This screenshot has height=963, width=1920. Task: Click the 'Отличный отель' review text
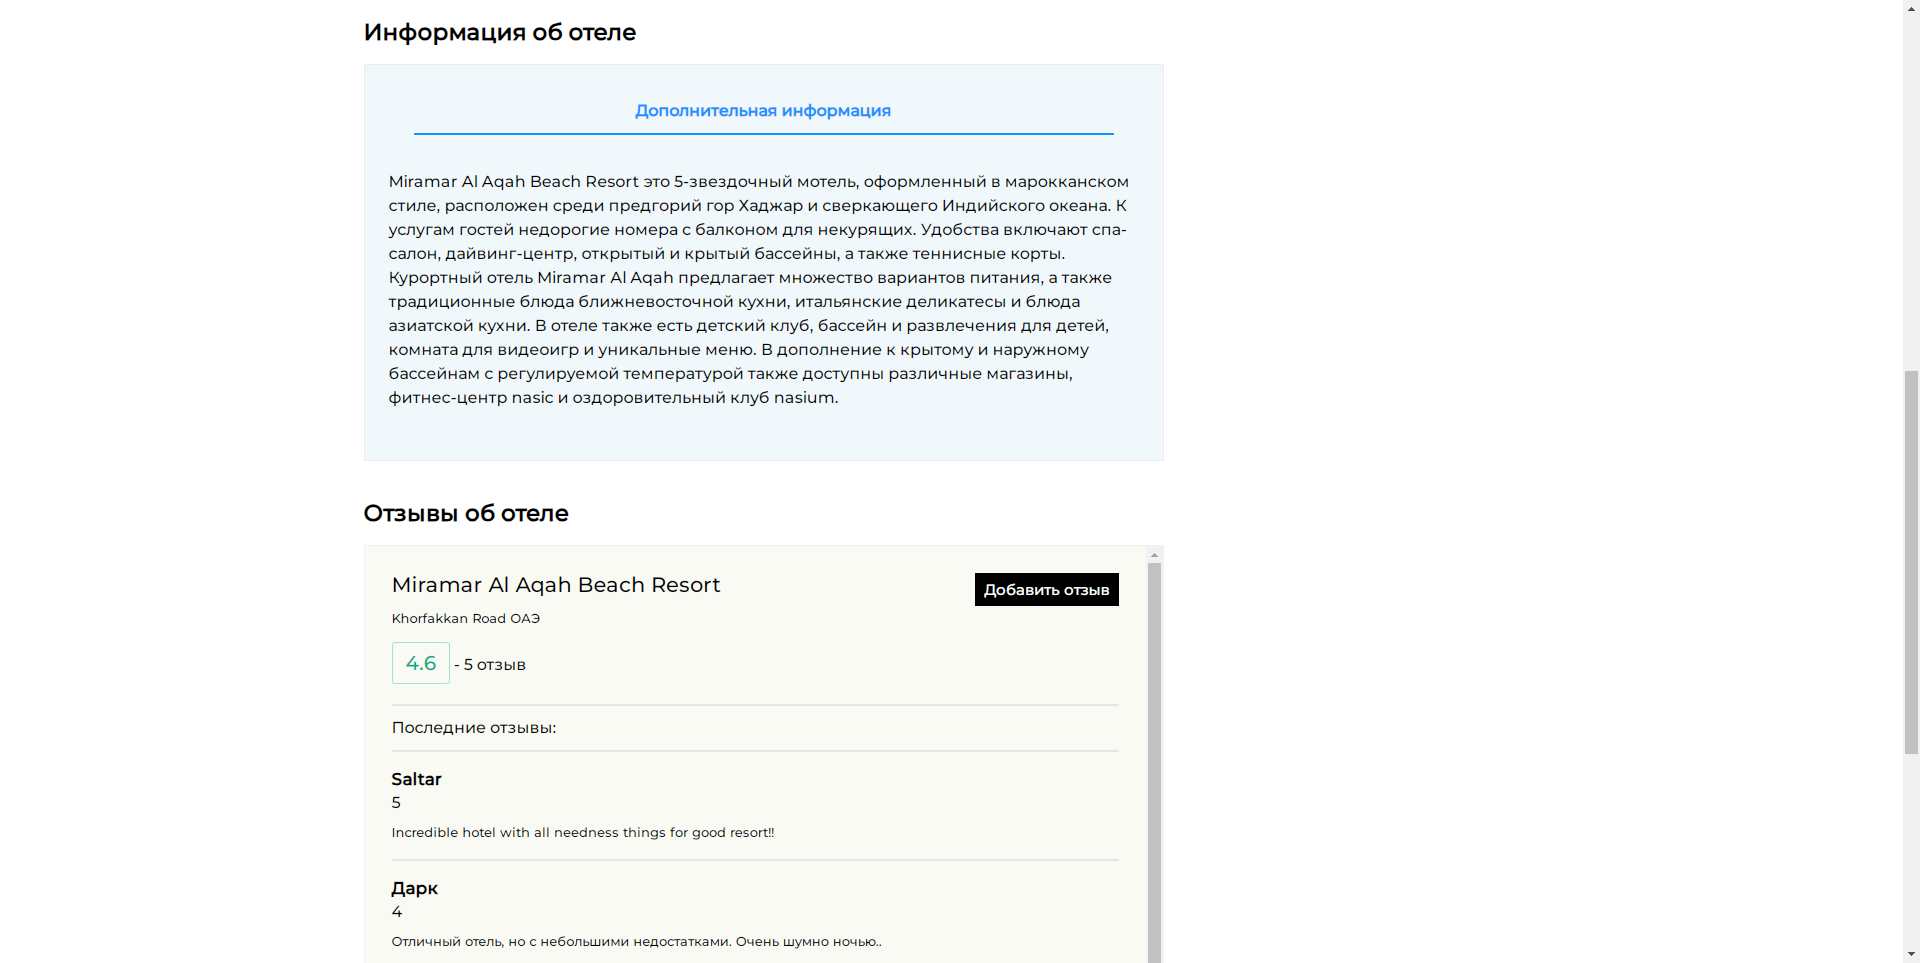[637, 942]
